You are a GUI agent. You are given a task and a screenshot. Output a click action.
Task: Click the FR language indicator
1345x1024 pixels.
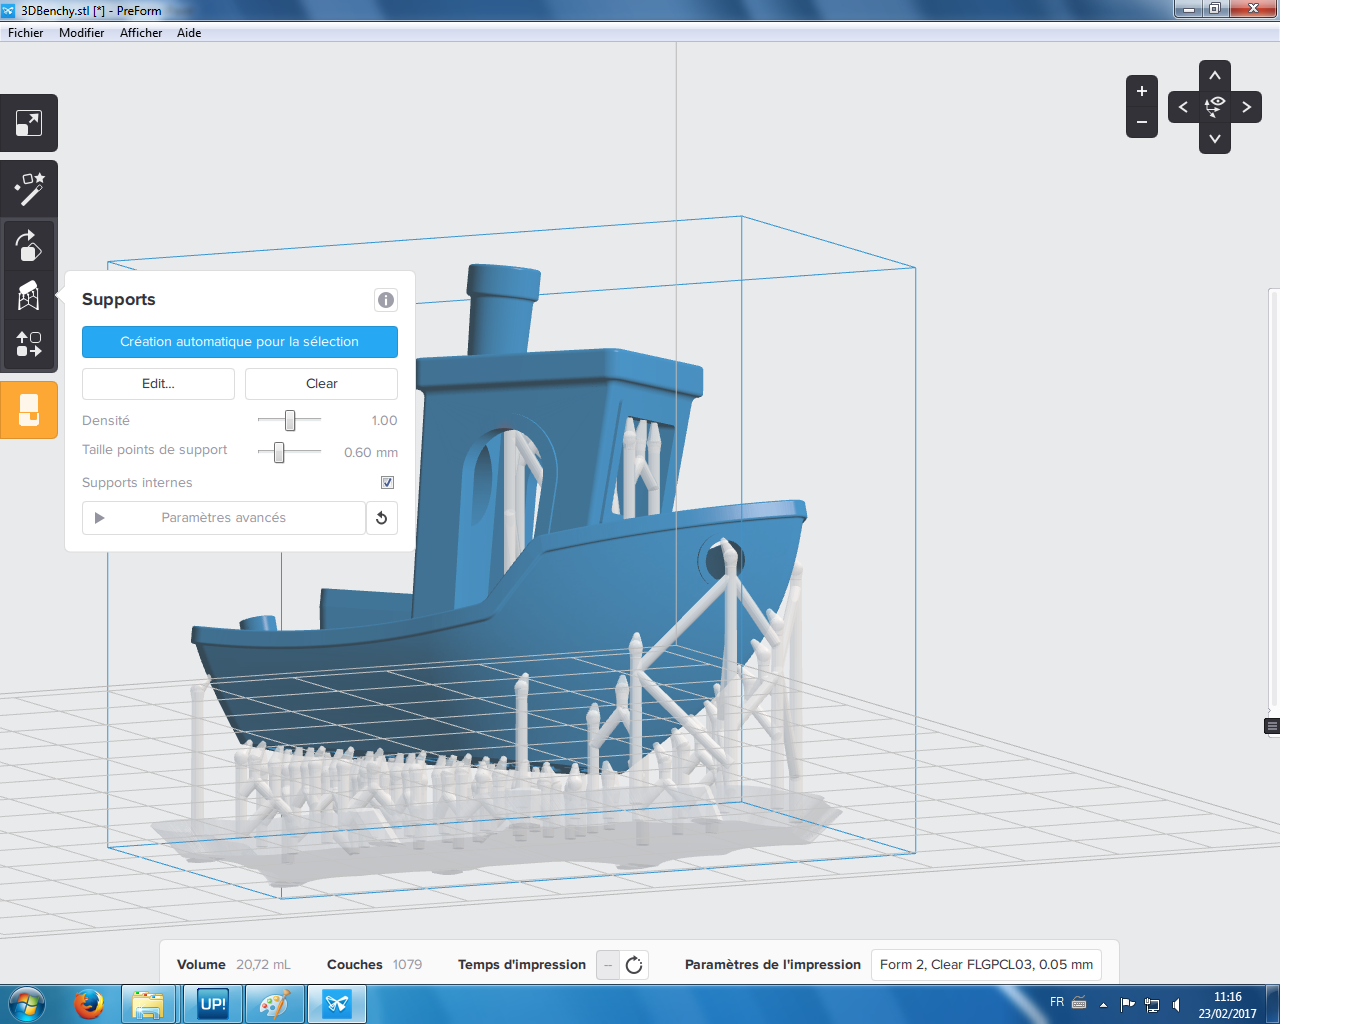[x=1057, y=1002]
